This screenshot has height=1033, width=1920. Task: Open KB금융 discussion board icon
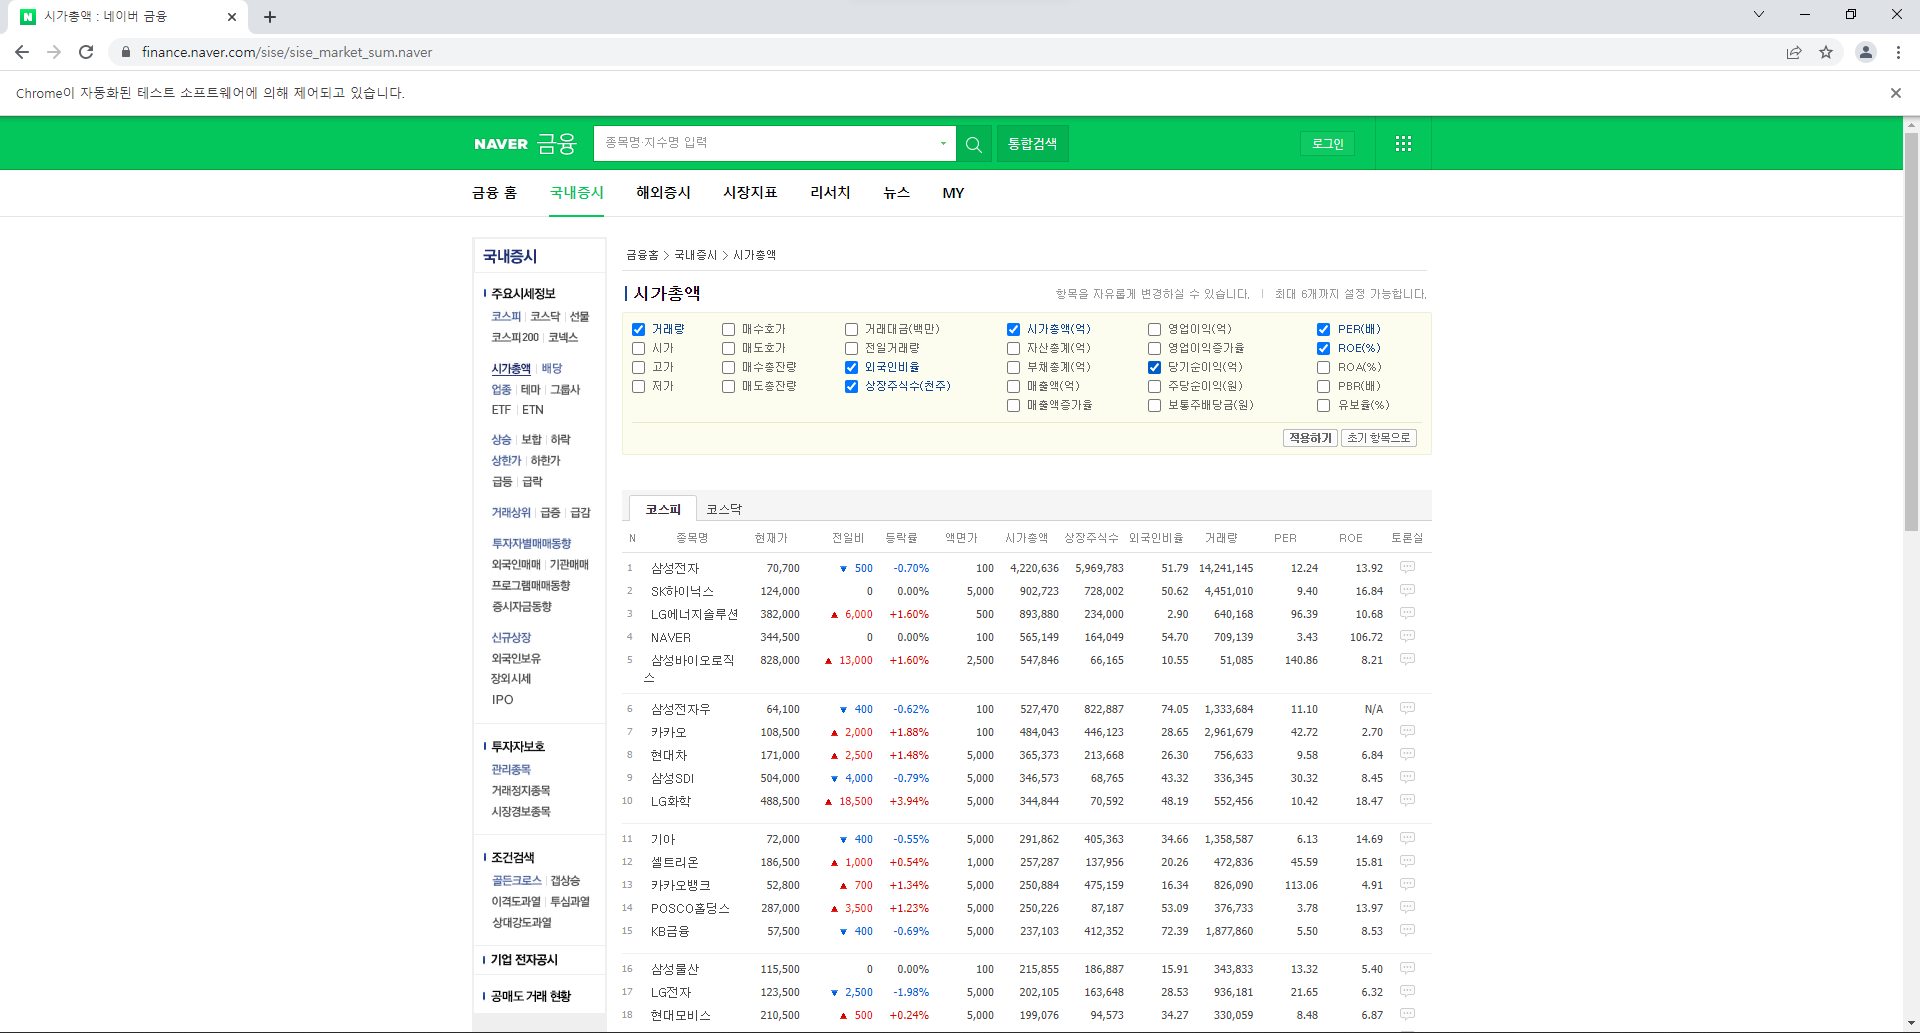point(1407,930)
